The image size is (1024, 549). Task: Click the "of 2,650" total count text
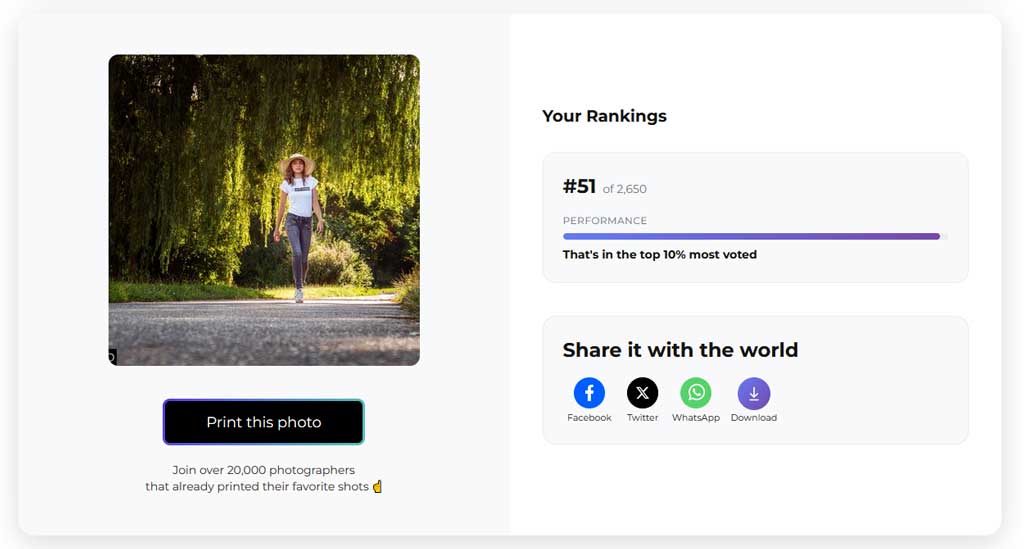(x=625, y=189)
